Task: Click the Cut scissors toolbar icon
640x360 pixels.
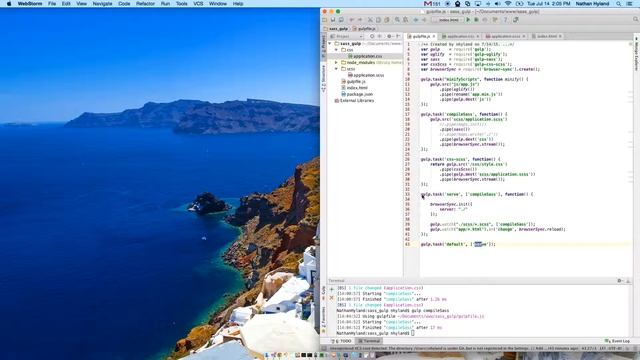Action: pyautogui.click(x=370, y=20)
